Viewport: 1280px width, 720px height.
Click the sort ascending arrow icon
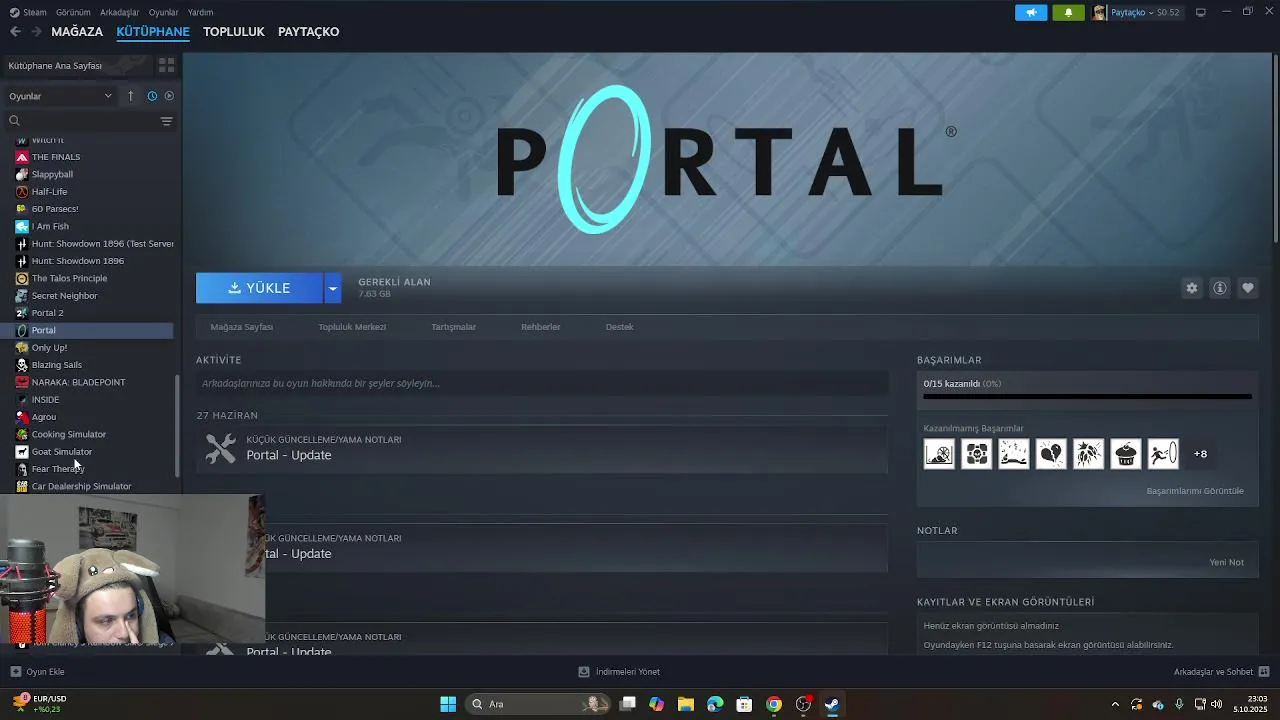(x=130, y=96)
